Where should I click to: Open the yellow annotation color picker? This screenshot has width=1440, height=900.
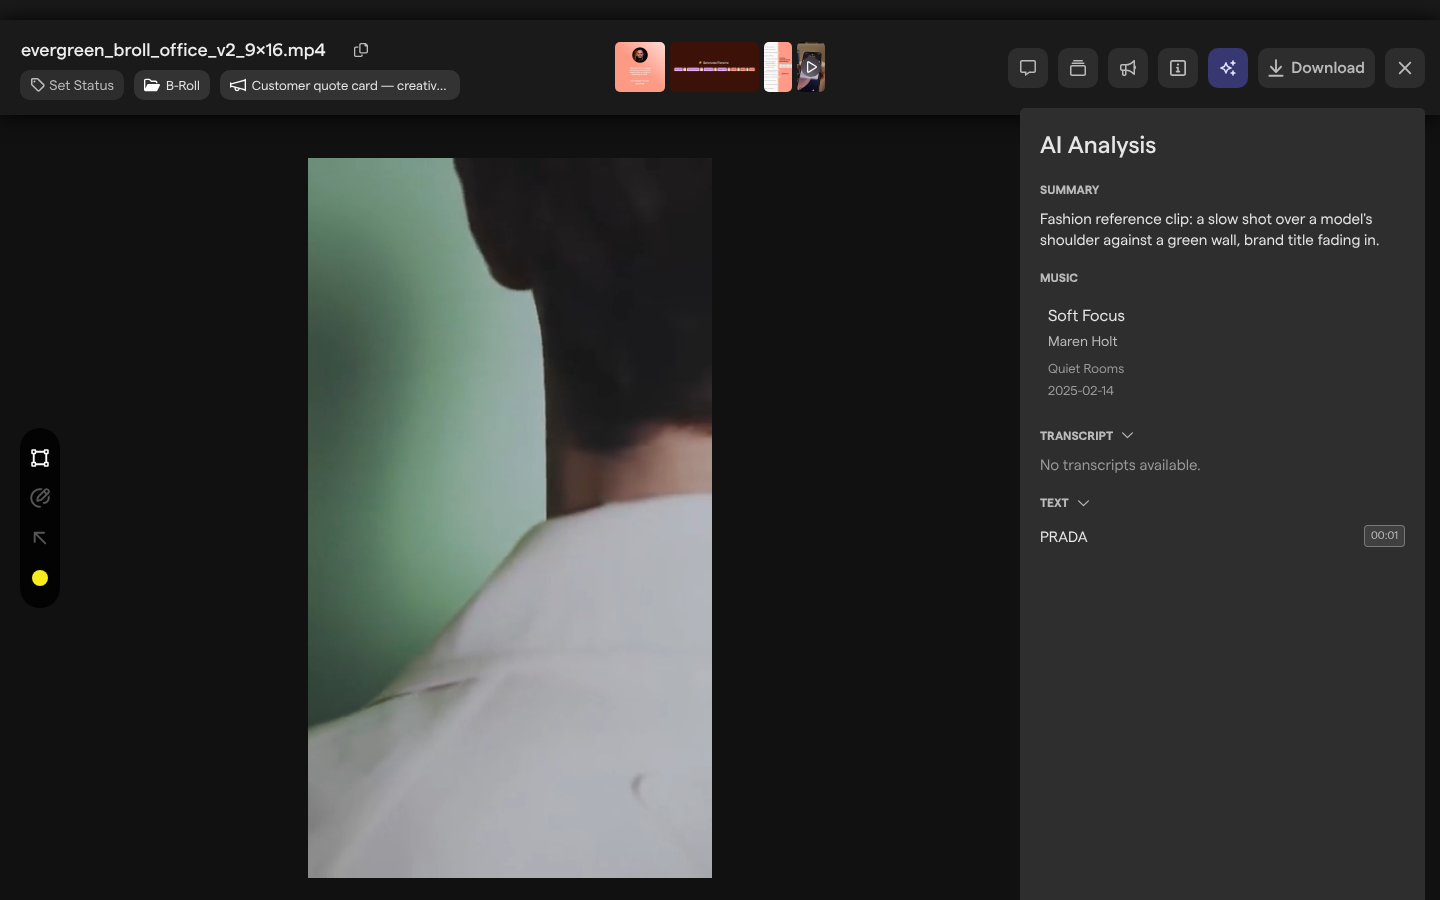point(40,578)
